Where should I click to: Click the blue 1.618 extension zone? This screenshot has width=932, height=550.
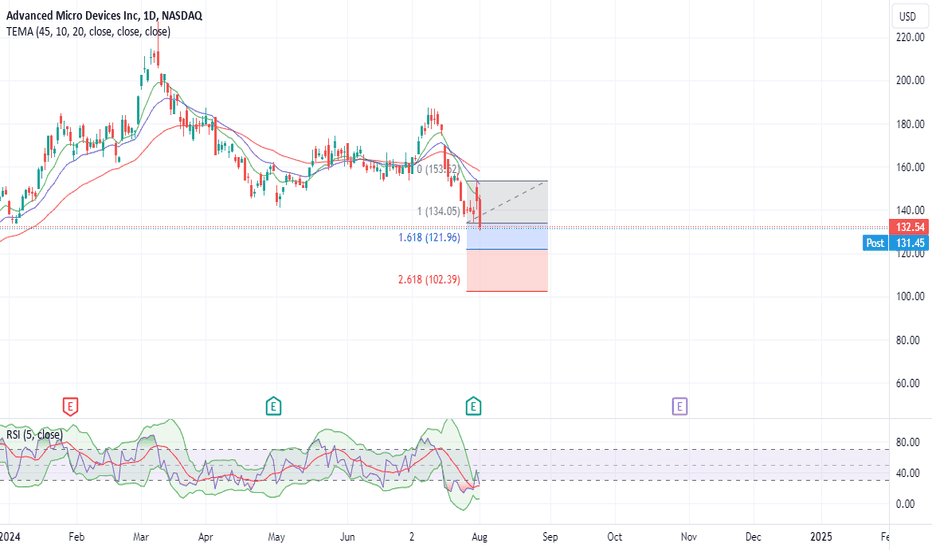click(507, 237)
